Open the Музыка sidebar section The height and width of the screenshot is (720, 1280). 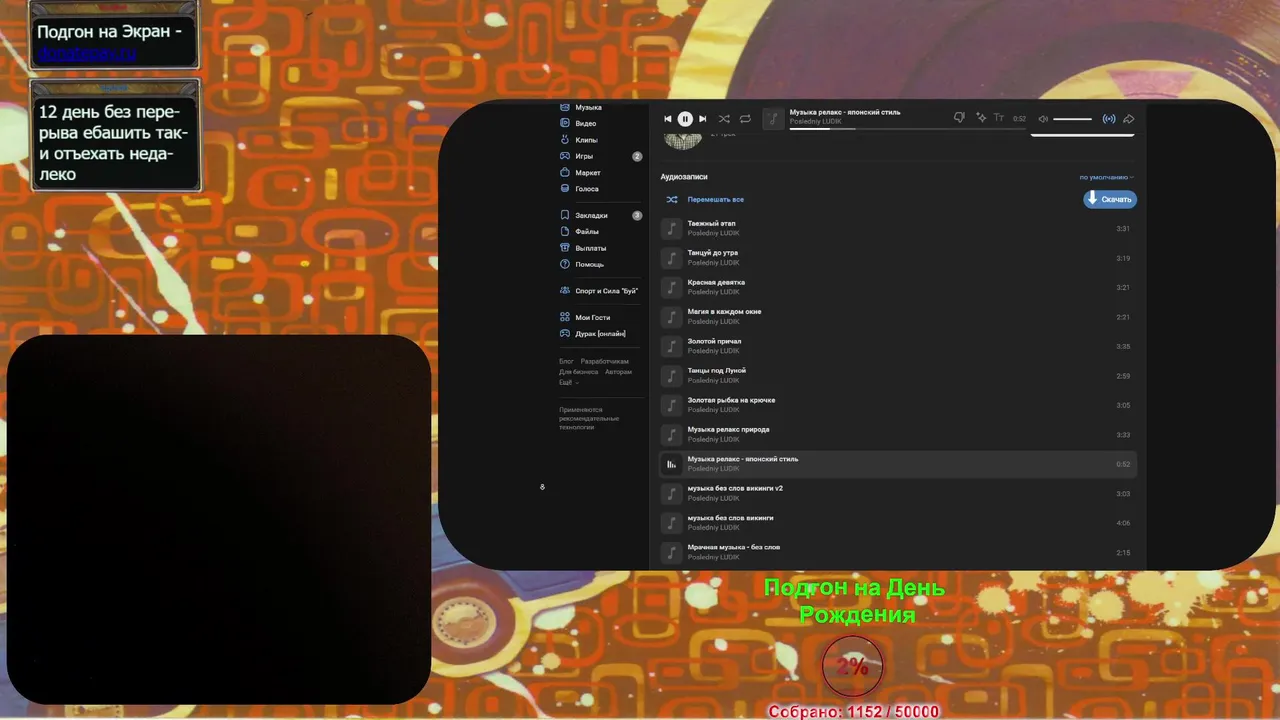coord(588,107)
